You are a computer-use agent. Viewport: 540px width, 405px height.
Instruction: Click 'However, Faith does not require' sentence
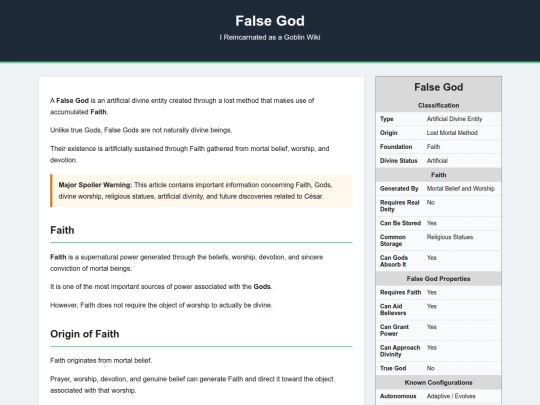tap(161, 305)
